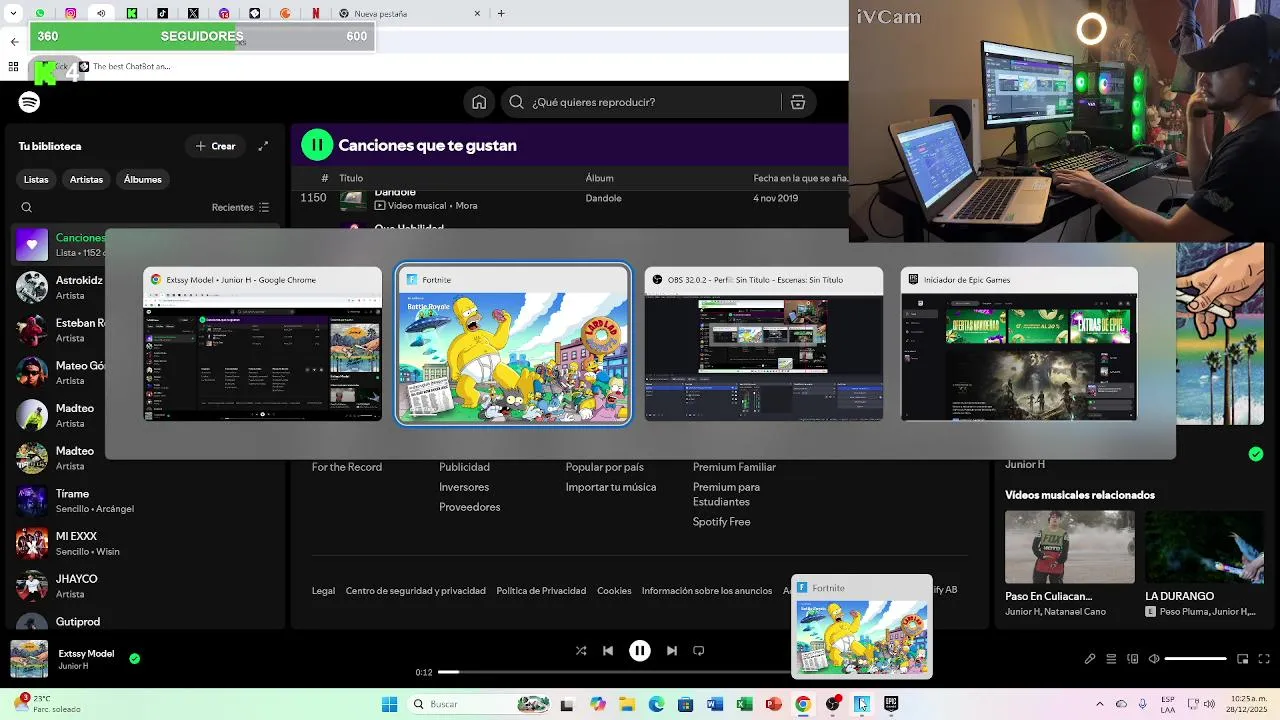Open the Recientes sort dropdown
This screenshot has height=720, width=1280.
[x=240, y=208]
